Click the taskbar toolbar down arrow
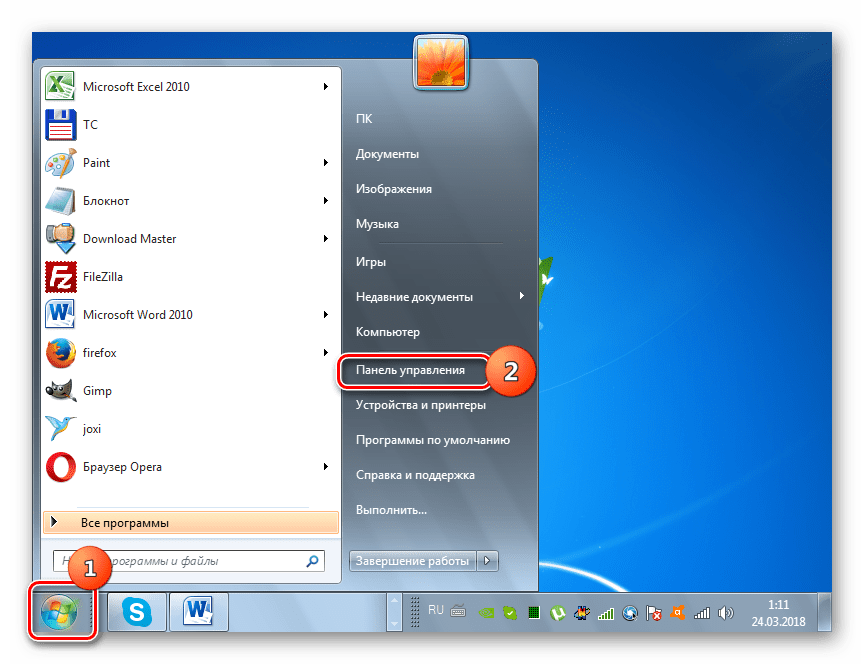The height and width of the screenshot is (664, 864). 395,623
